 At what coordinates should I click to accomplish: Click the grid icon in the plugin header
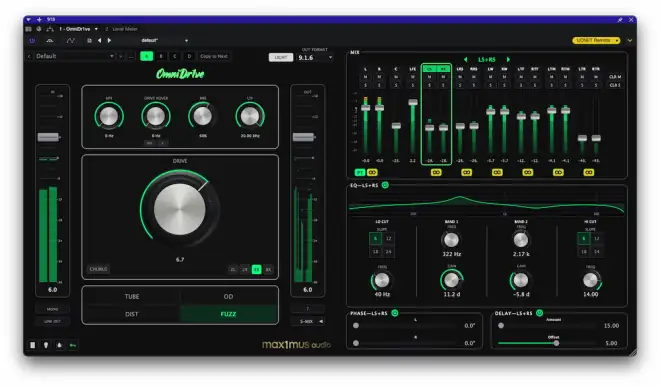[28, 29]
